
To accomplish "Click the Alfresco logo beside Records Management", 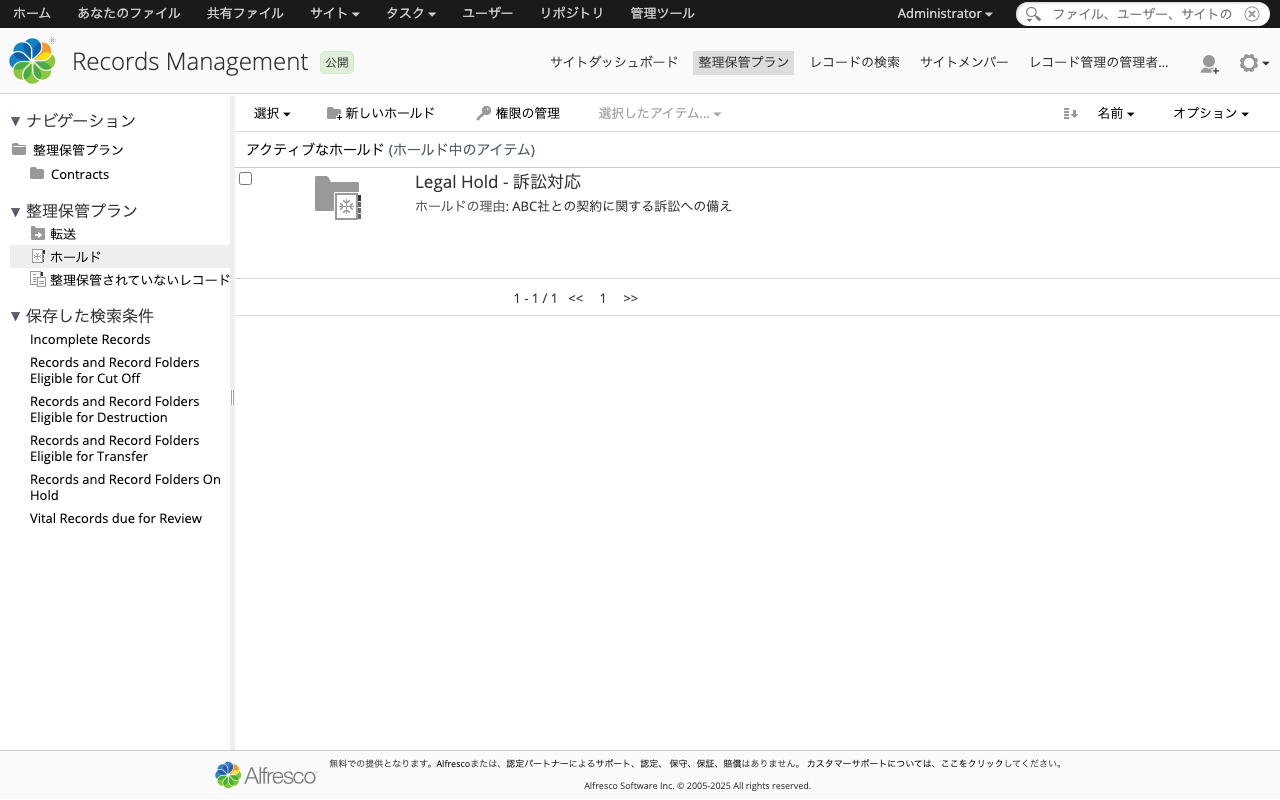I will (x=32, y=61).
